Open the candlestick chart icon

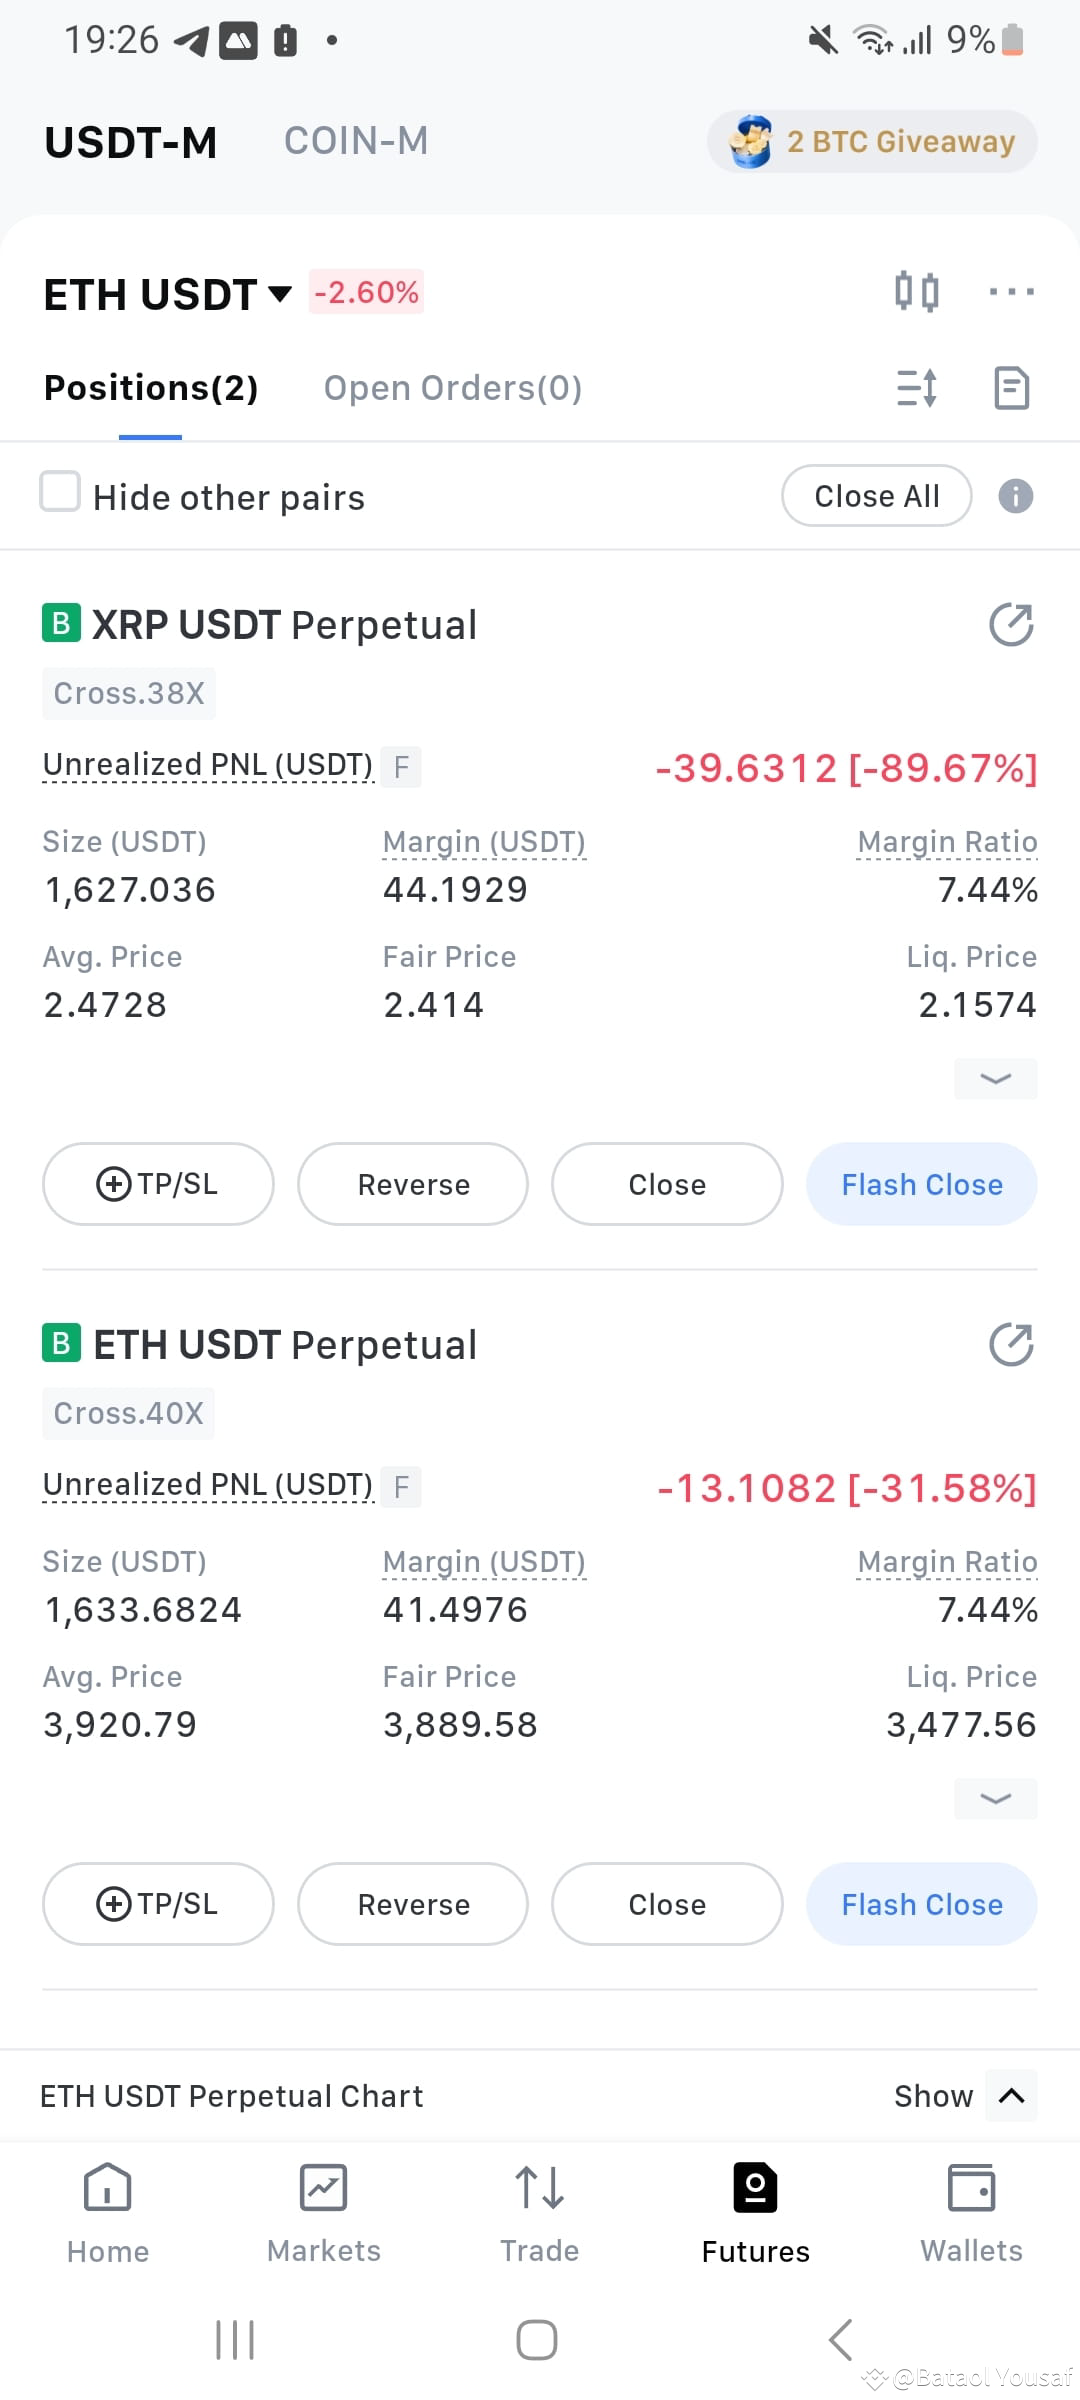click(x=916, y=292)
